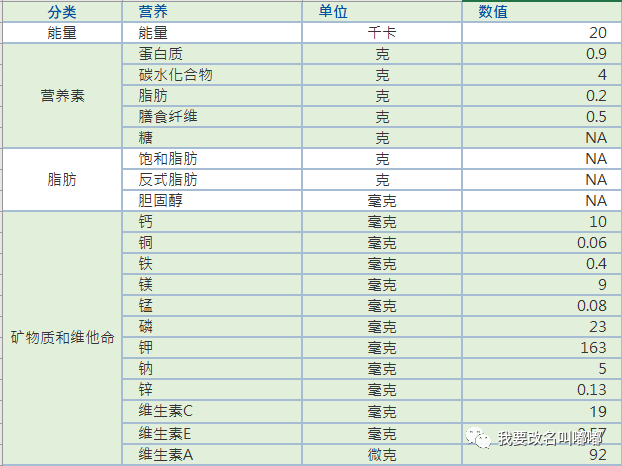Screen dimensions: 622x466
Task: Select the value 23 for 磷
Action: click(x=542, y=327)
